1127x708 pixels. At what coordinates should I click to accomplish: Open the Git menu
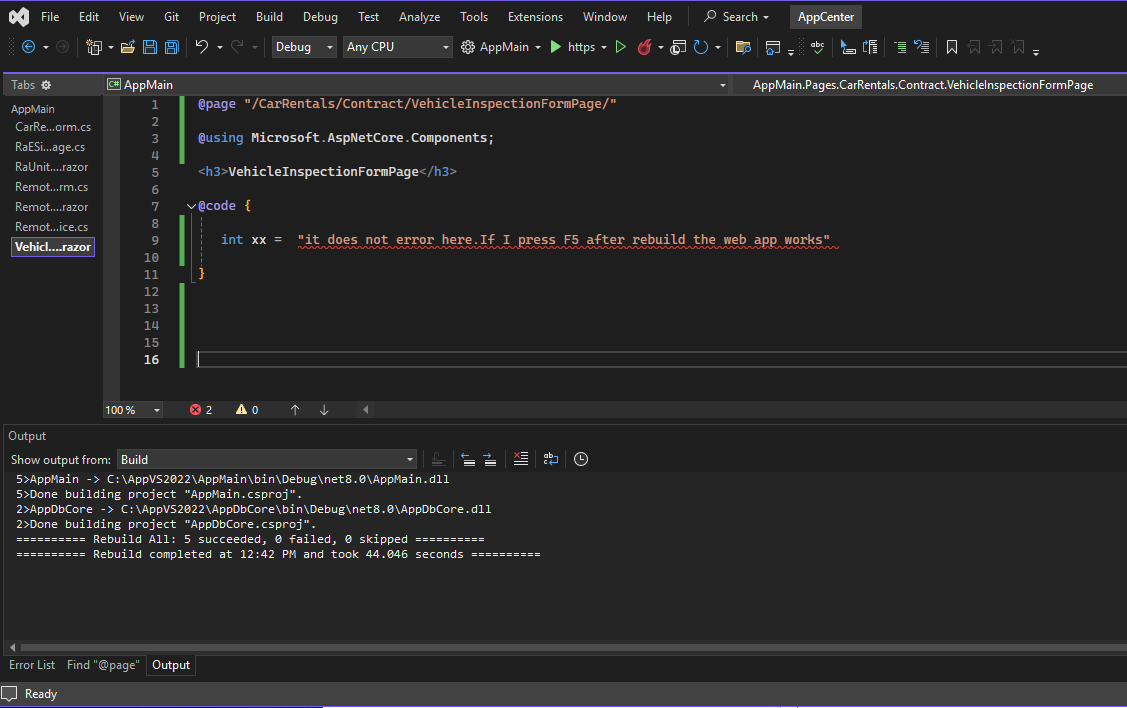tap(171, 17)
